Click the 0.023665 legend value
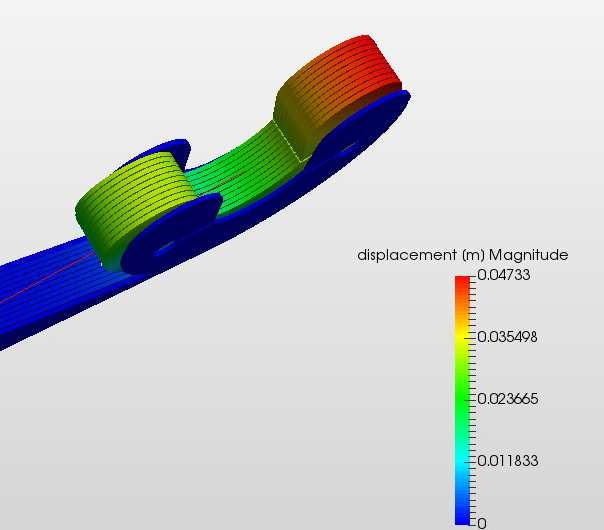The height and width of the screenshot is (530, 604). click(x=507, y=399)
